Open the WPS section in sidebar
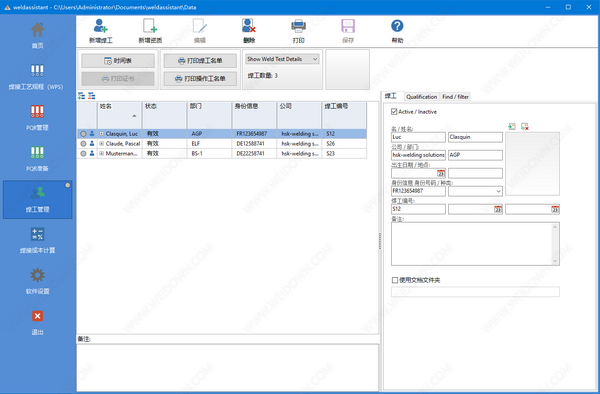Image resolution: width=600 pixels, height=394 pixels. click(x=37, y=70)
